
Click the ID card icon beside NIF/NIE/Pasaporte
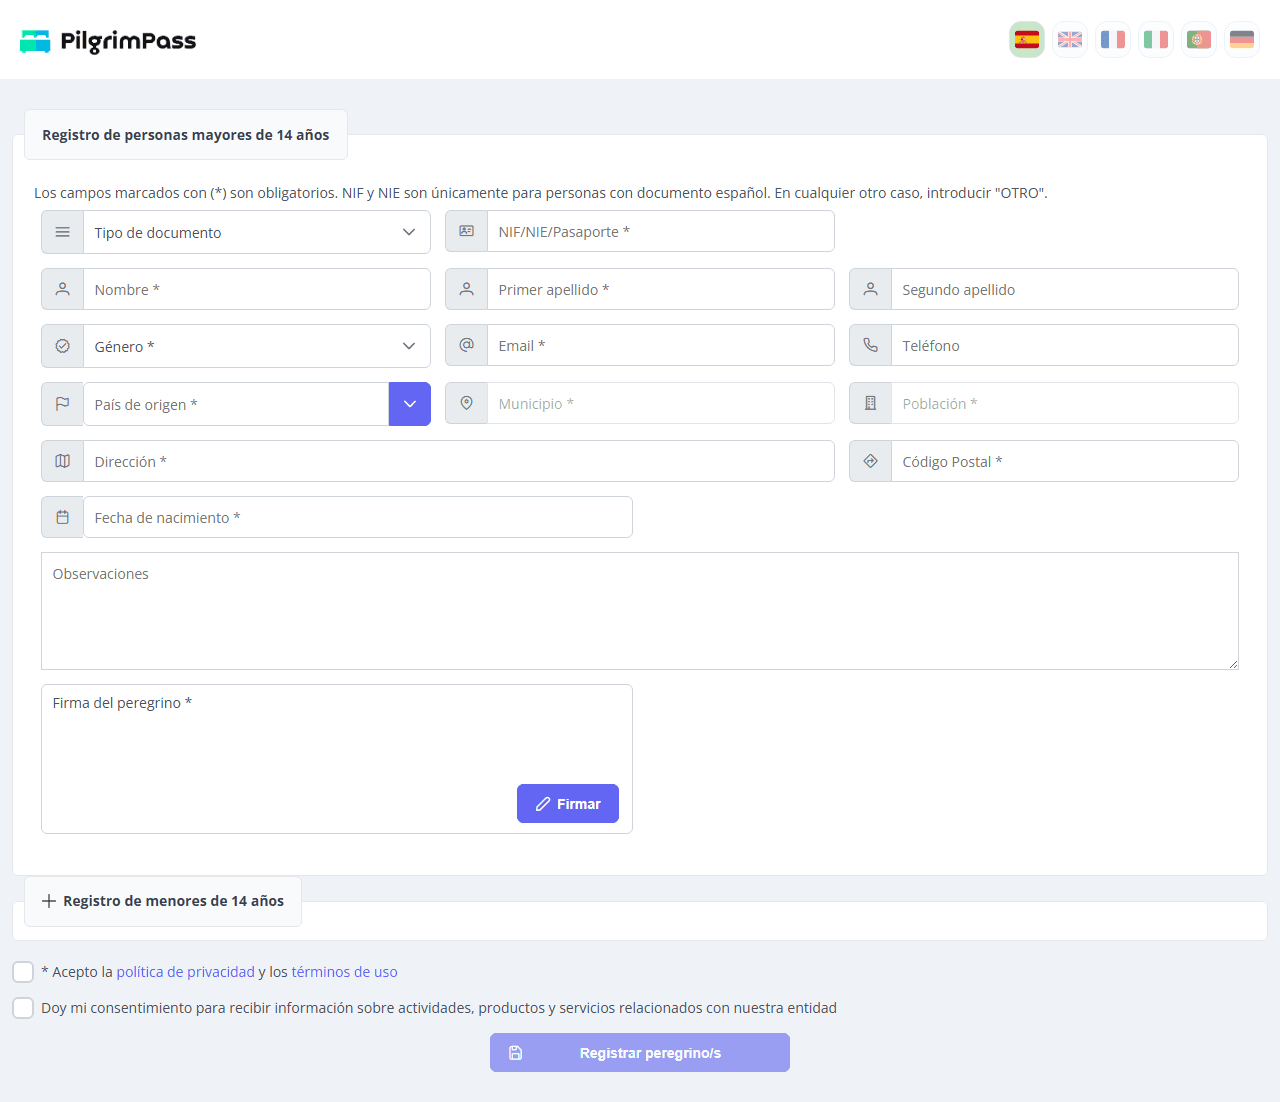(466, 231)
